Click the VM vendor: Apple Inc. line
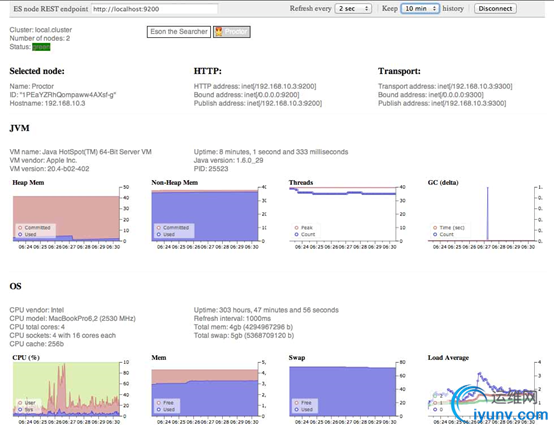 coord(43,160)
